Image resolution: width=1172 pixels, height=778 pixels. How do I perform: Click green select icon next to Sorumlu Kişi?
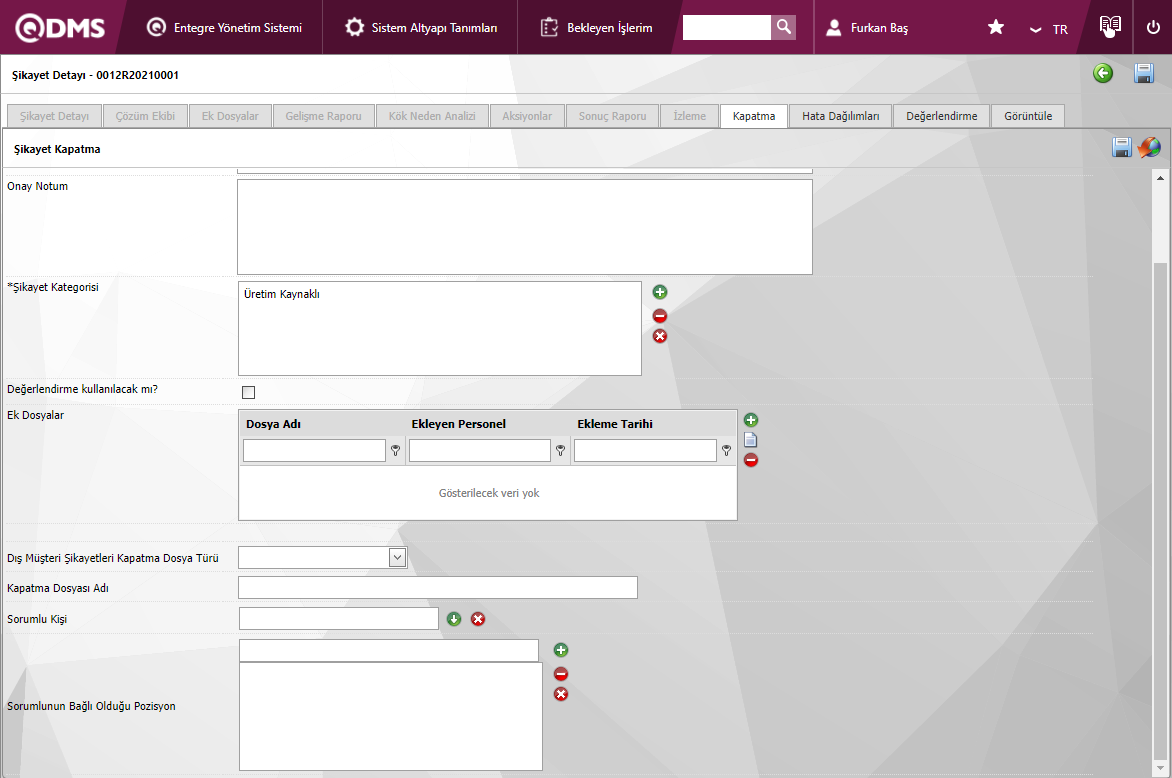point(454,619)
